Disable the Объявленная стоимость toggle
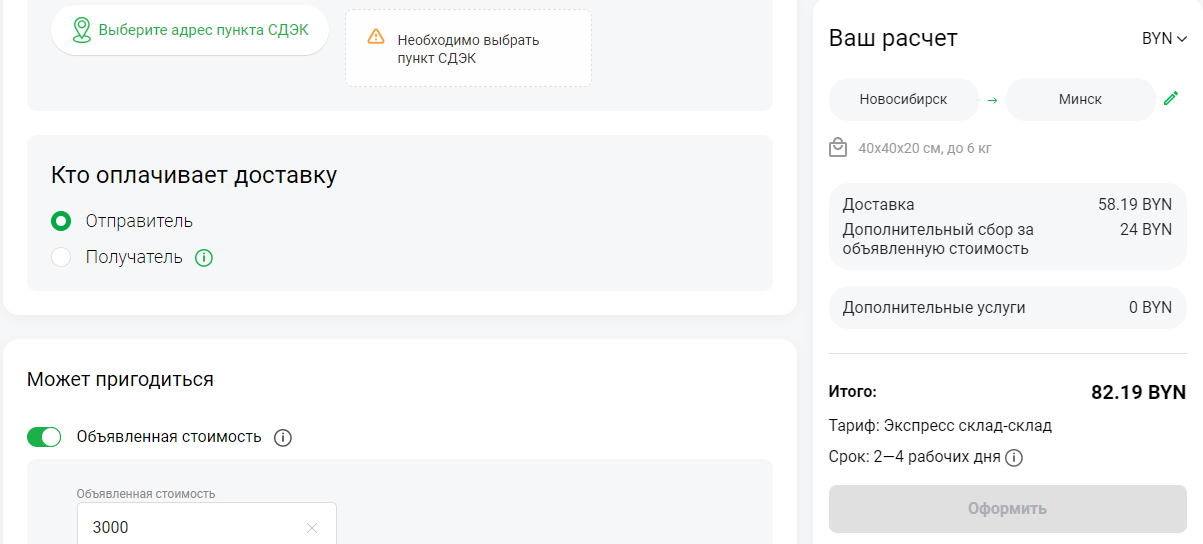Screen dimensions: 1203x544 pyautogui.click(x=44, y=437)
